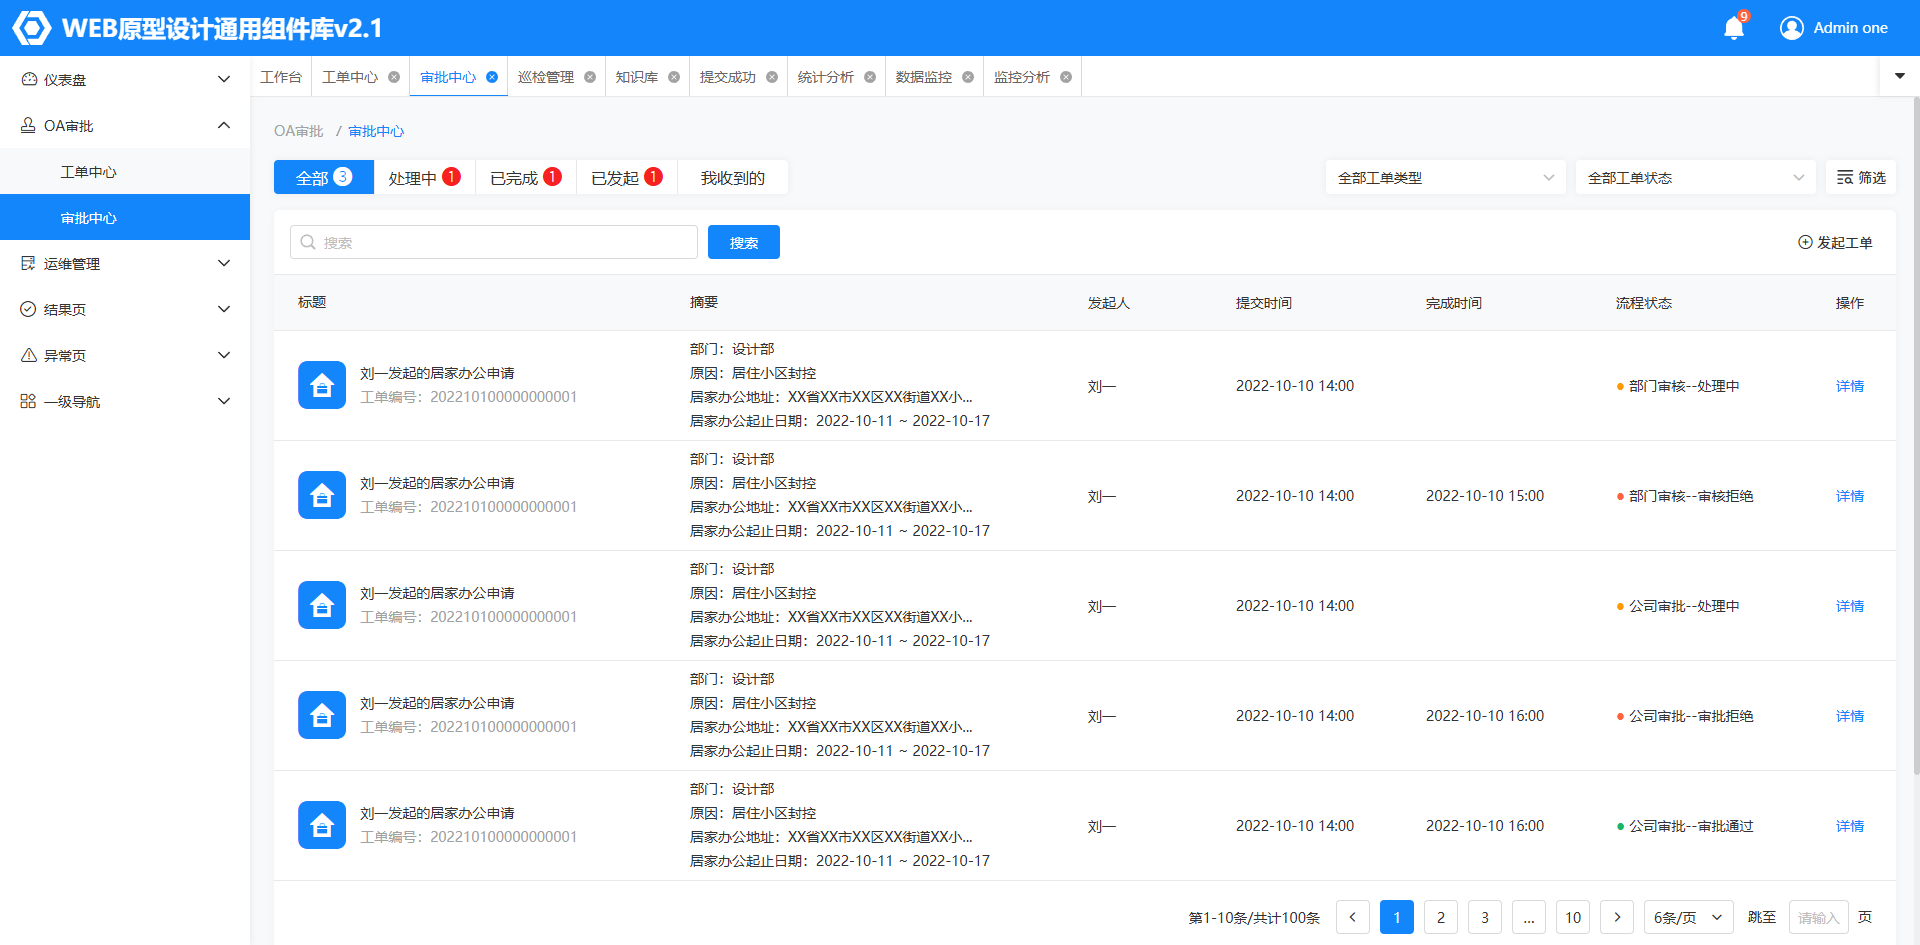Viewport: 1920px width, 945px height.
Task: Click the app logo in the header
Action: [31, 28]
